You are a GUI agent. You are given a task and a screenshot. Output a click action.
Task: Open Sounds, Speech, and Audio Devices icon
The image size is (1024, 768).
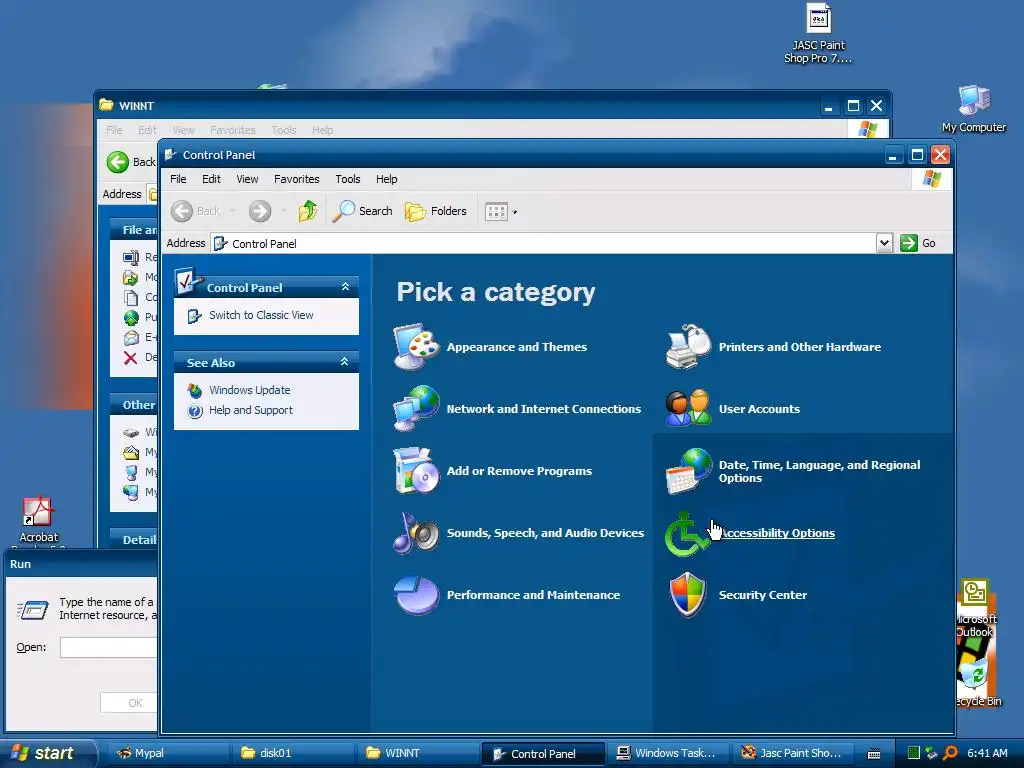(416, 533)
